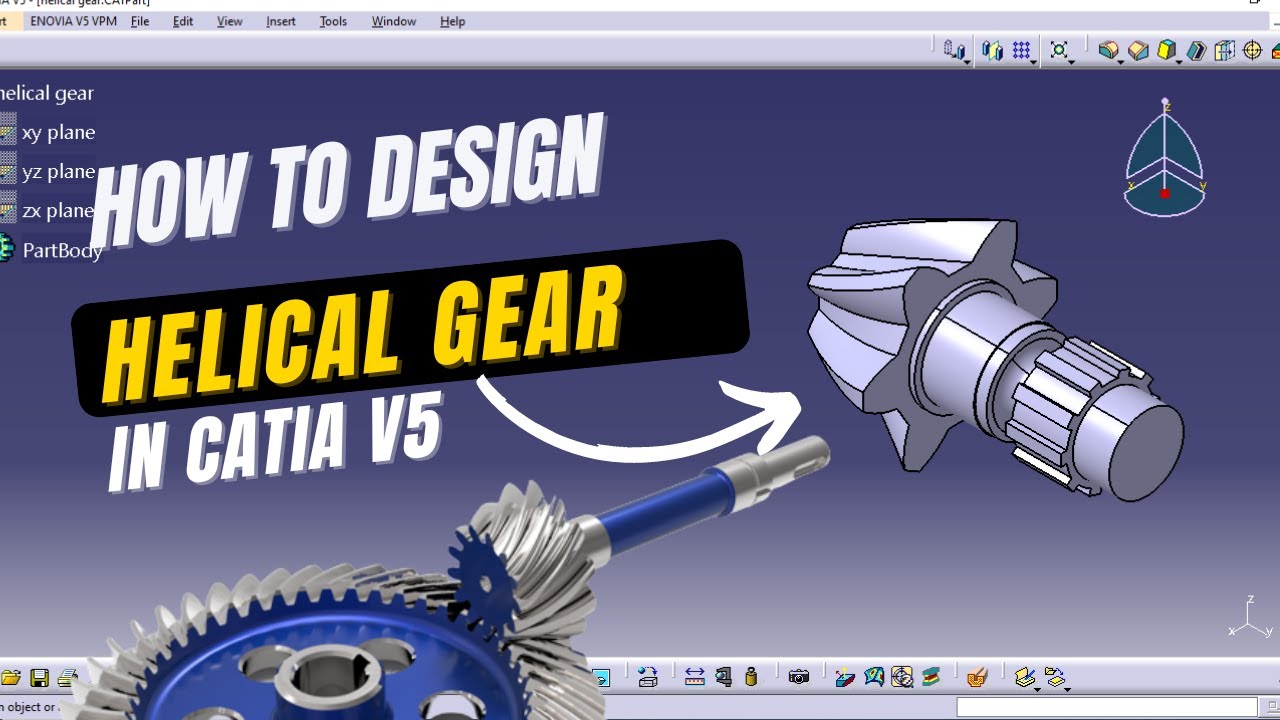This screenshot has width=1280, height=720.
Task: Expand the Rectangular Pattern dropdown arrow
Action: coord(1034,63)
